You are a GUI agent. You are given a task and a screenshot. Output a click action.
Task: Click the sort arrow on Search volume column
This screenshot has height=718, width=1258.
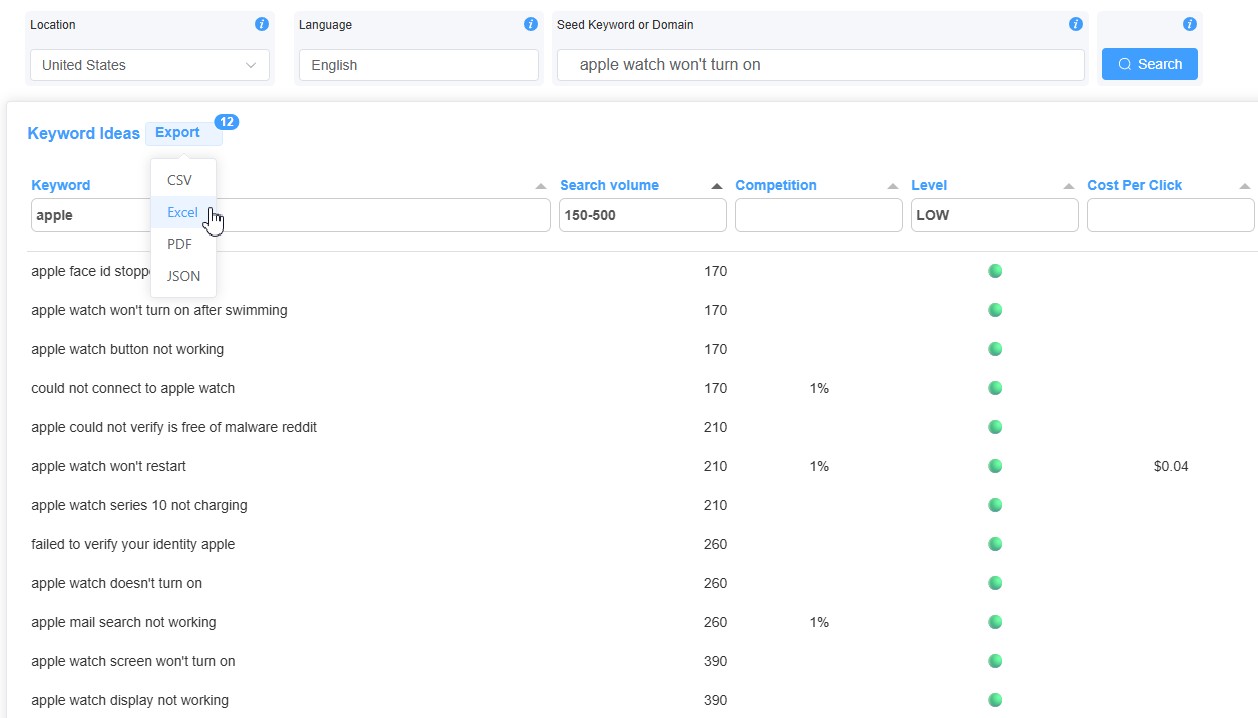pos(716,185)
